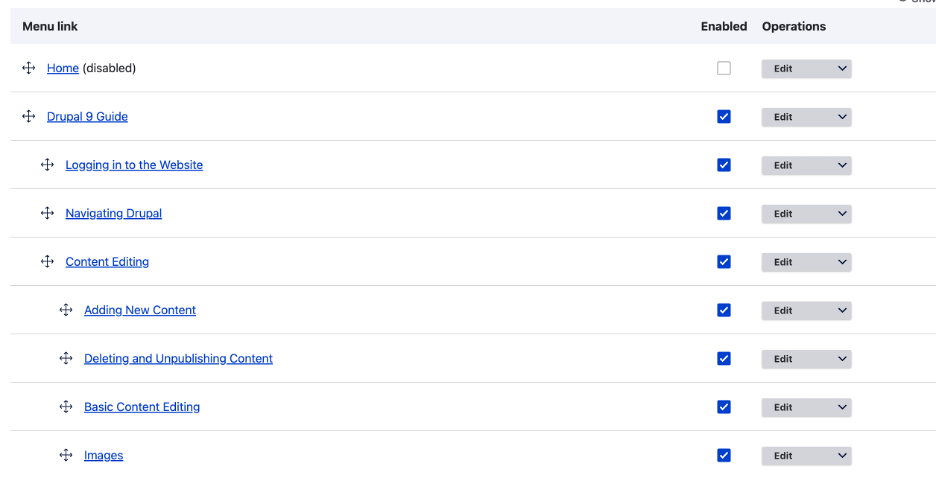This screenshot has width=936, height=478.
Task: Open operations dropdown arrow for Navigating Drupal
Action: (842, 214)
